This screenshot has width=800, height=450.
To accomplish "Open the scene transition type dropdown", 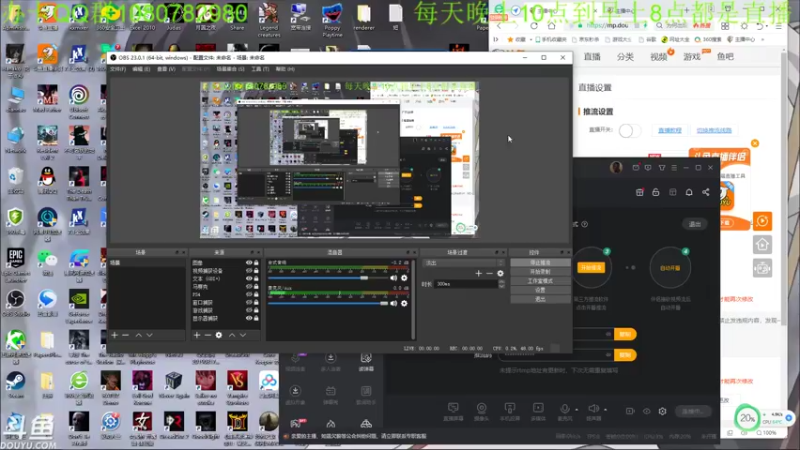I will point(463,263).
